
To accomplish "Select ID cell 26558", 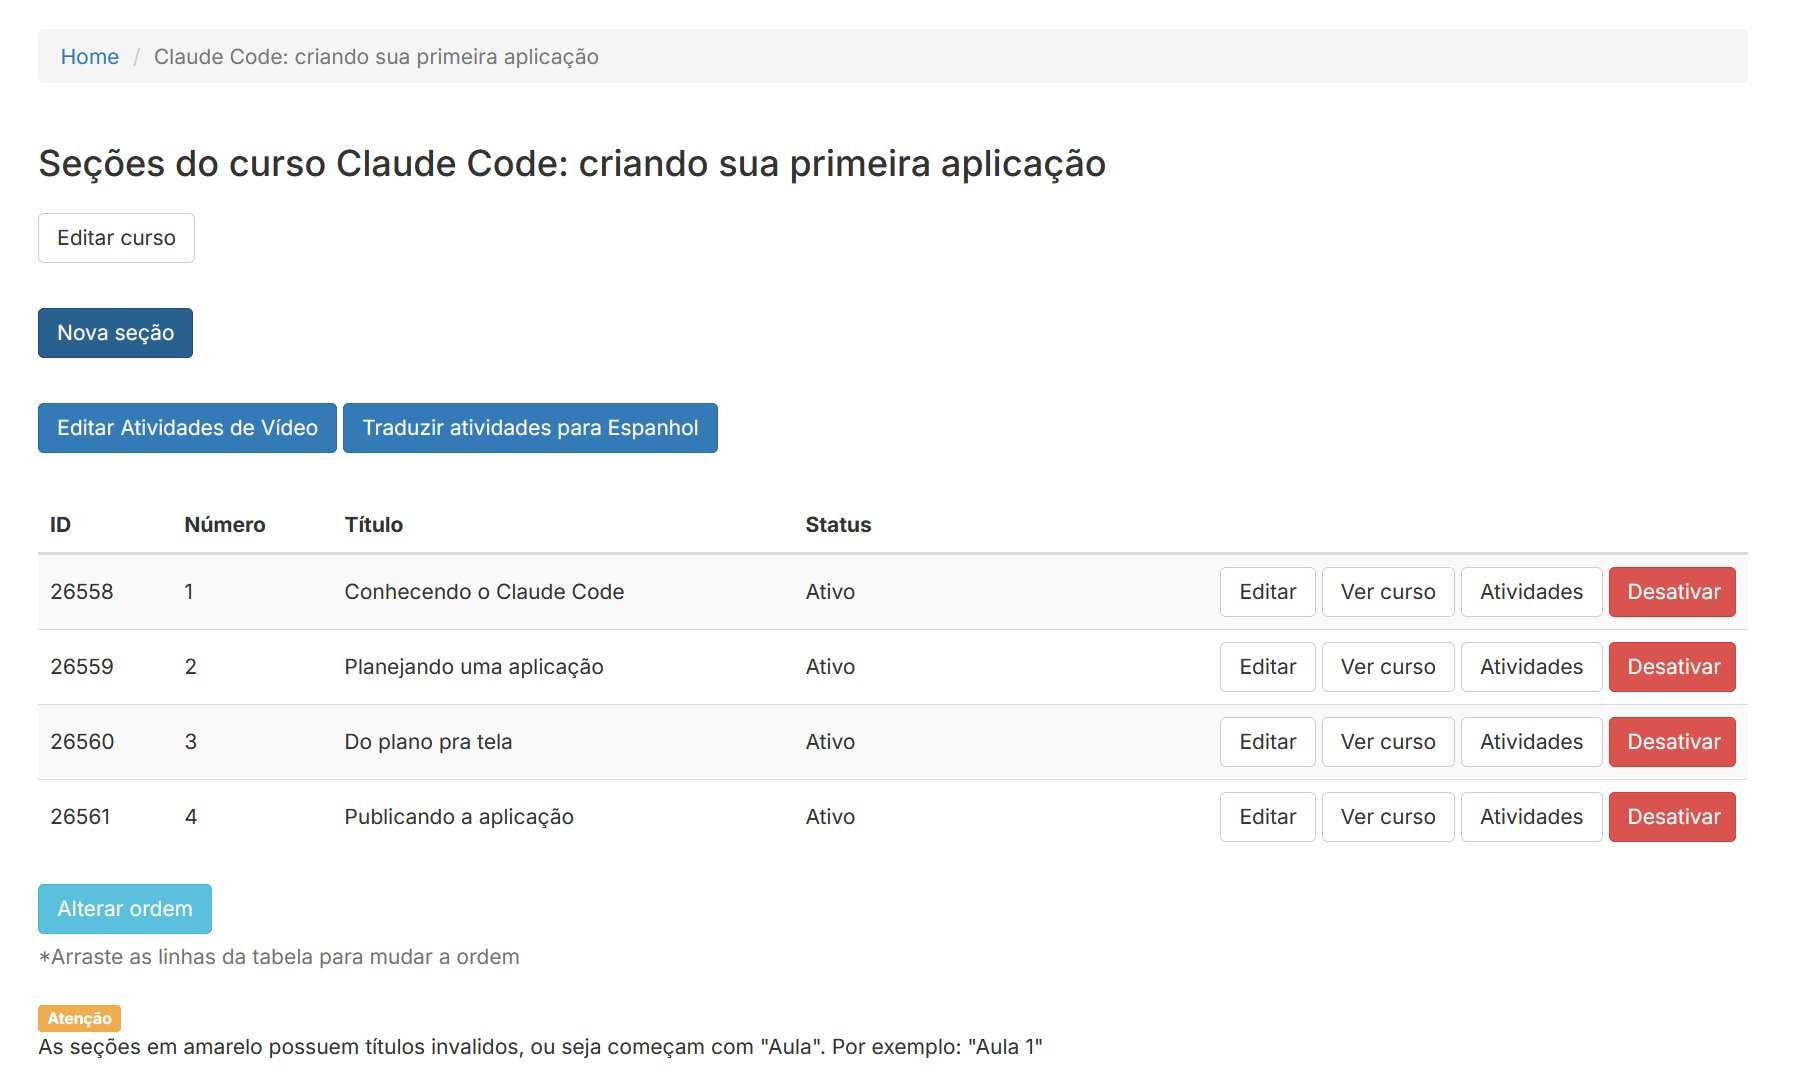I will 82,592.
